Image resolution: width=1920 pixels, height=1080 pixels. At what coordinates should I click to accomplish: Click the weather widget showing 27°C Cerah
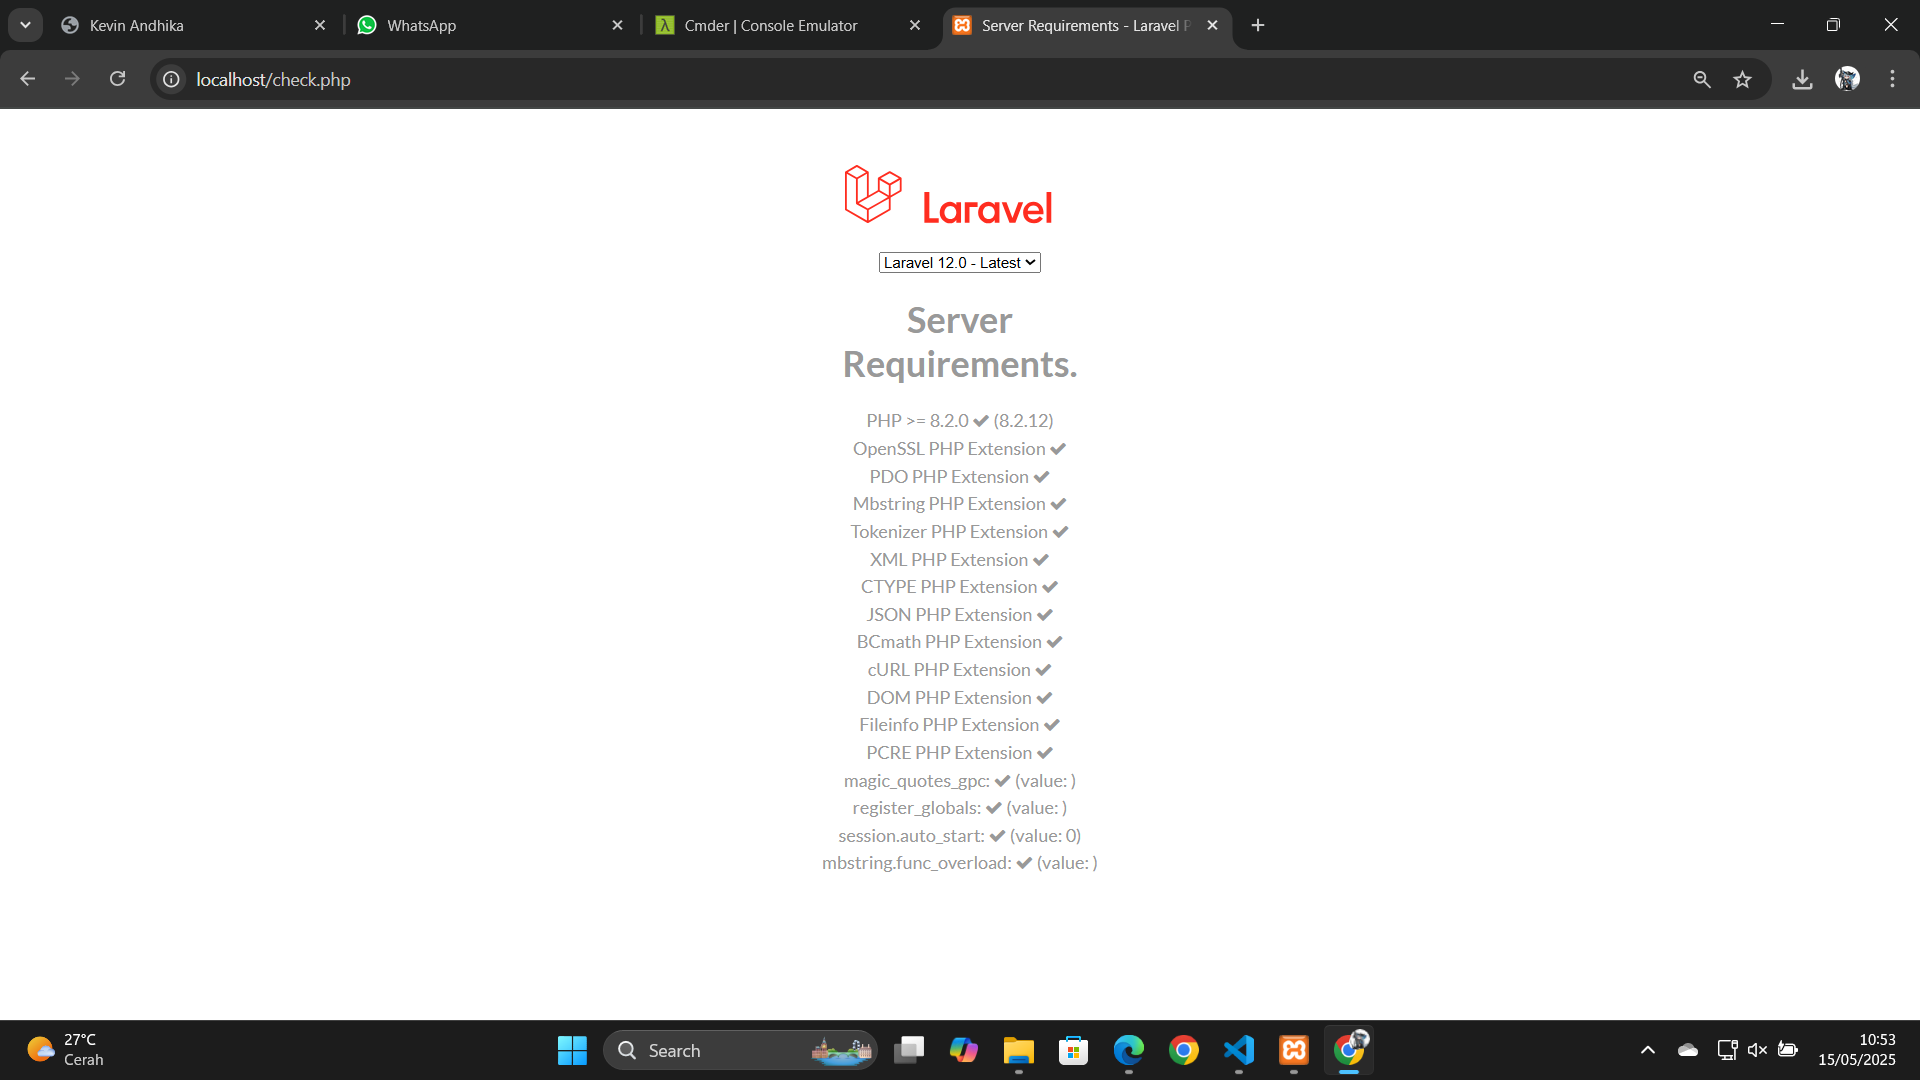coord(65,1050)
